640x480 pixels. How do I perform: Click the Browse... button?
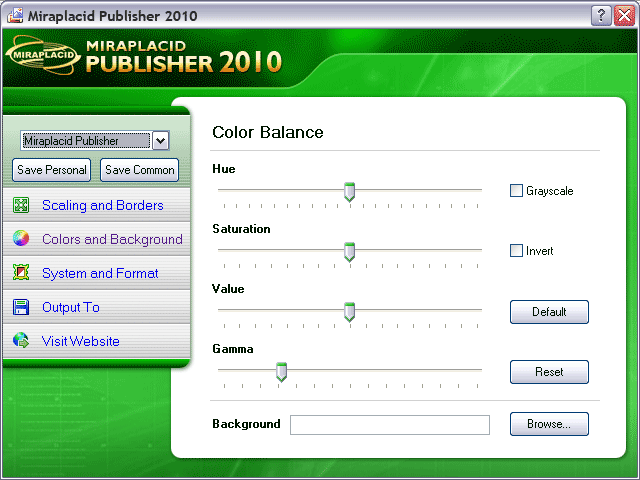pos(549,424)
